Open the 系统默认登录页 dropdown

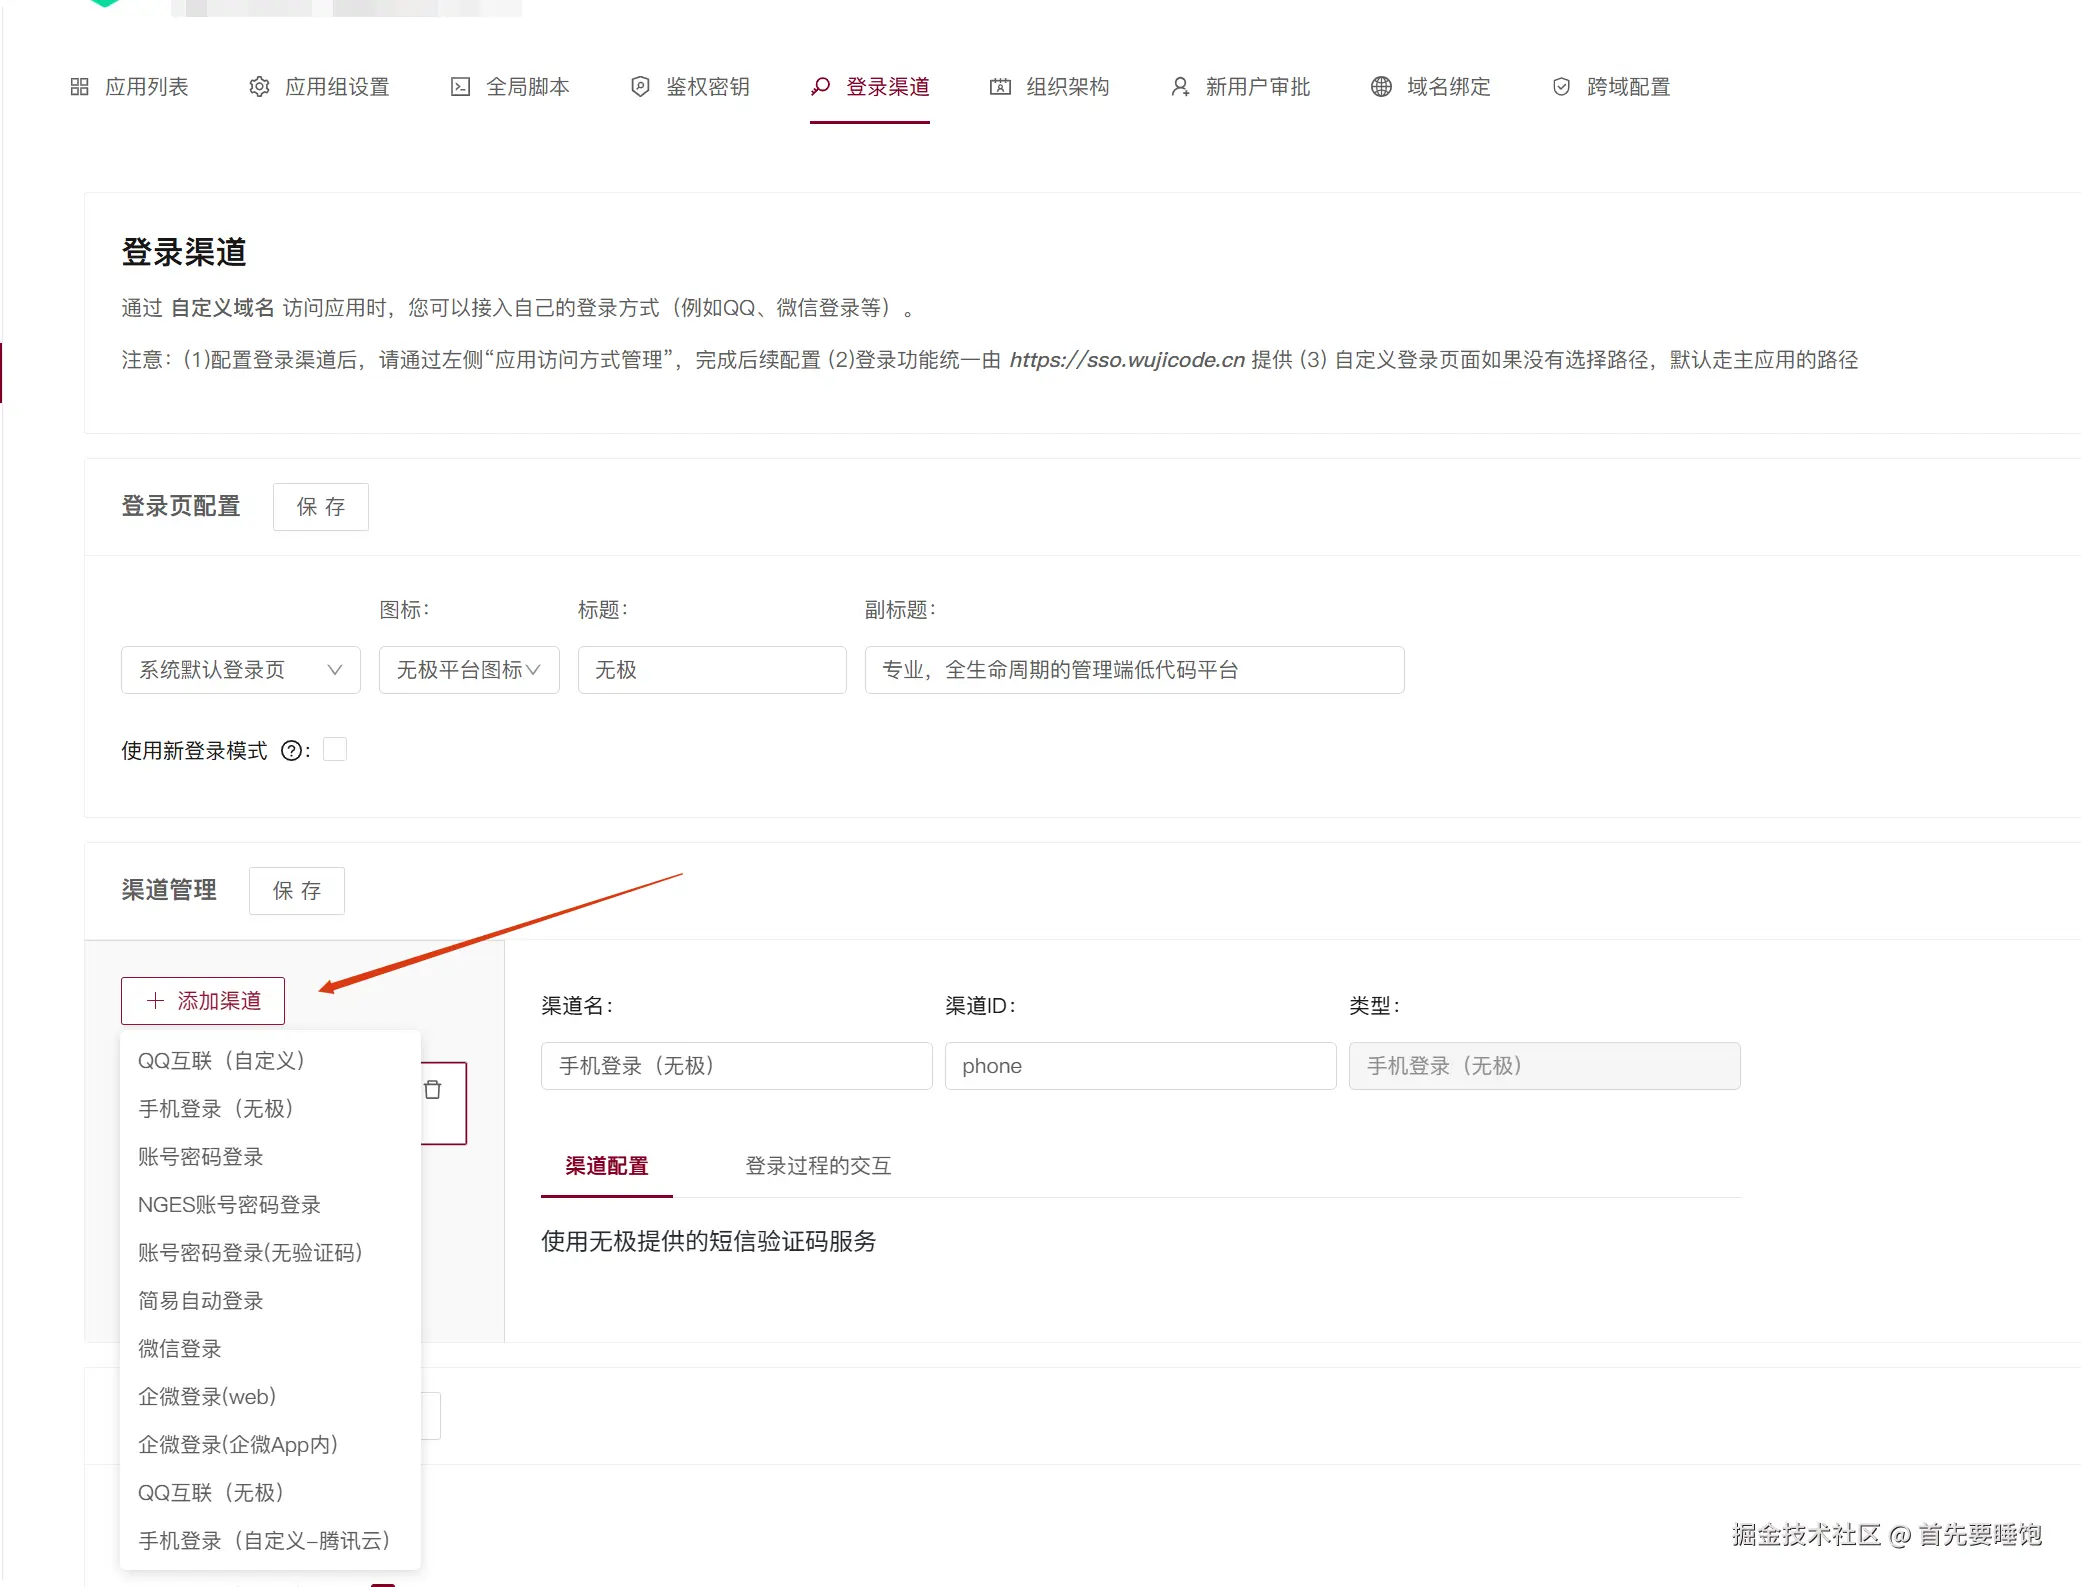click(x=240, y=670)
